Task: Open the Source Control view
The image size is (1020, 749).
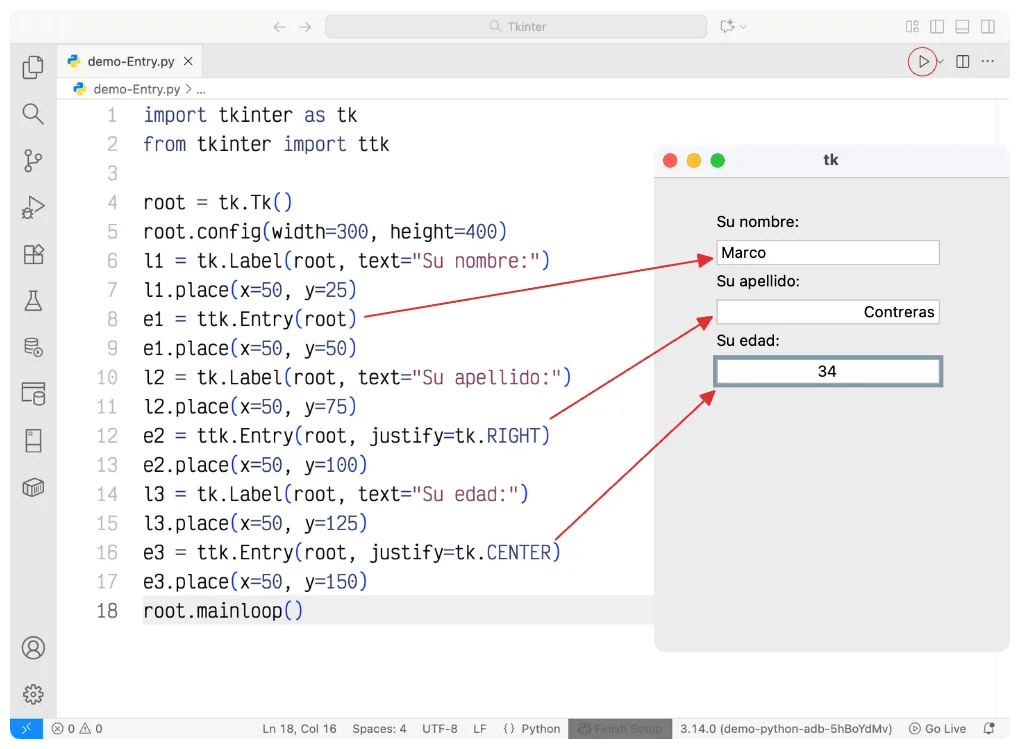Action: pos(33,160)
